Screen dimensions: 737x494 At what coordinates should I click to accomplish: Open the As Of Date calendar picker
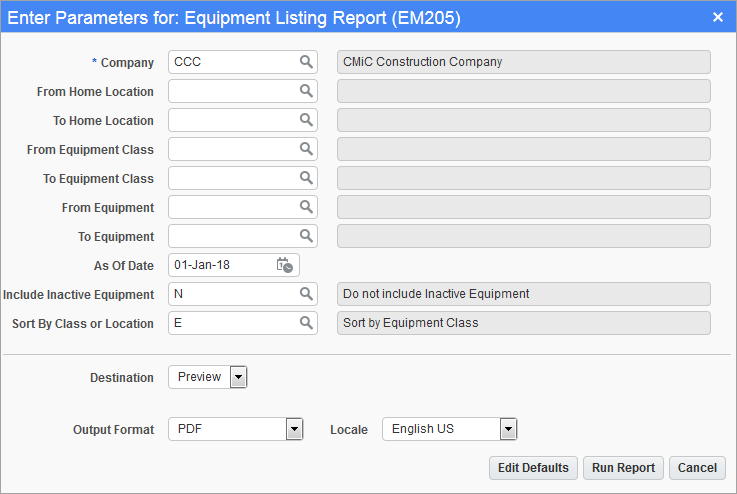point(284,265)
